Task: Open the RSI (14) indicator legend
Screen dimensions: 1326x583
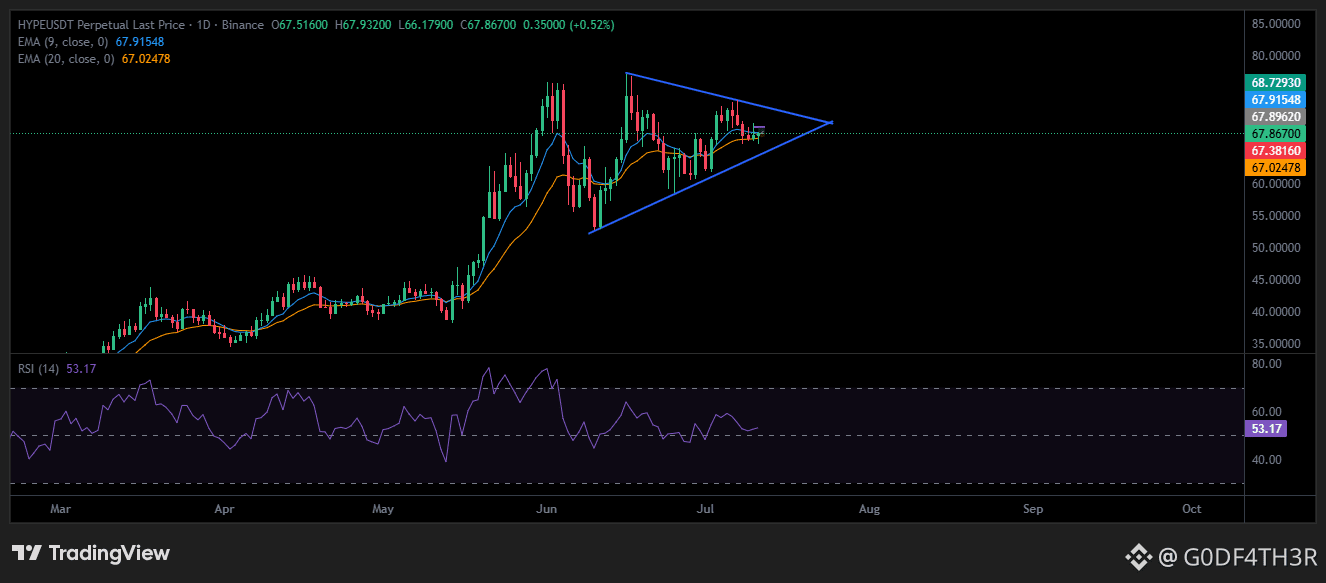Action: (x=40, y=368)
